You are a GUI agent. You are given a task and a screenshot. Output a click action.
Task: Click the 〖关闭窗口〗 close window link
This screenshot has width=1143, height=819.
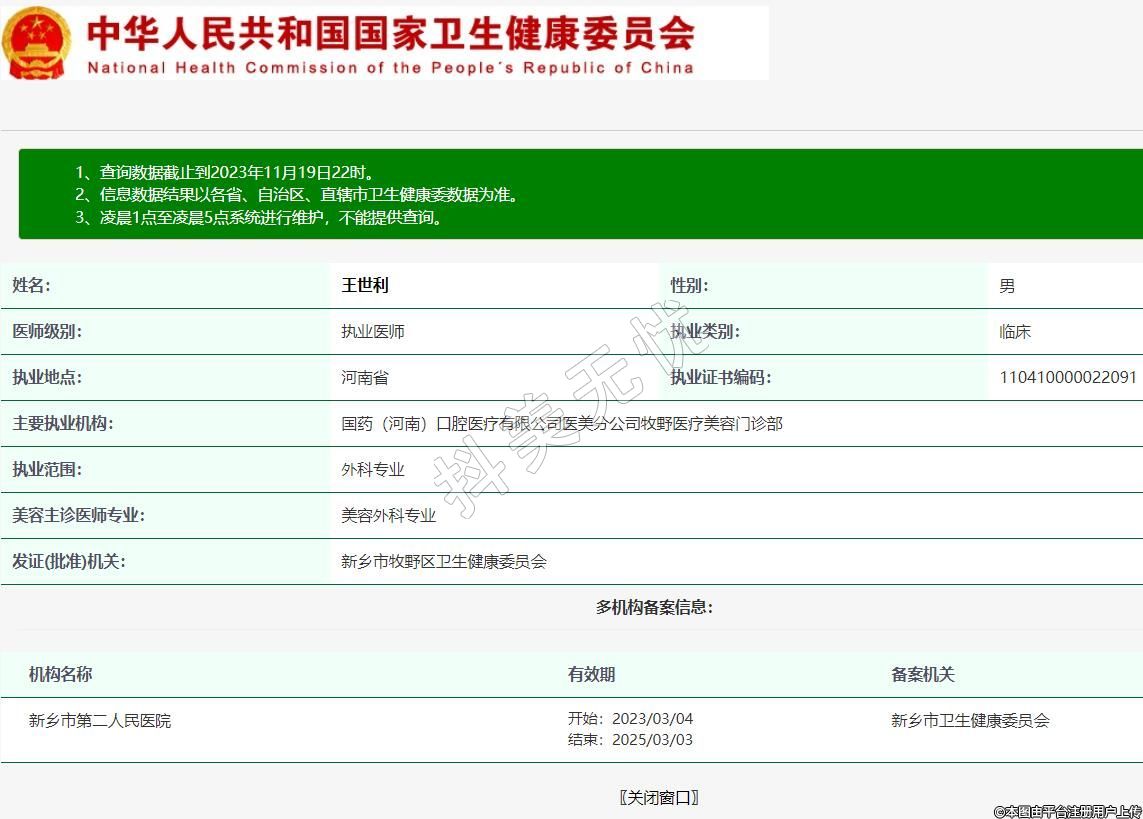pyautogui.click(x=658, y=797)
